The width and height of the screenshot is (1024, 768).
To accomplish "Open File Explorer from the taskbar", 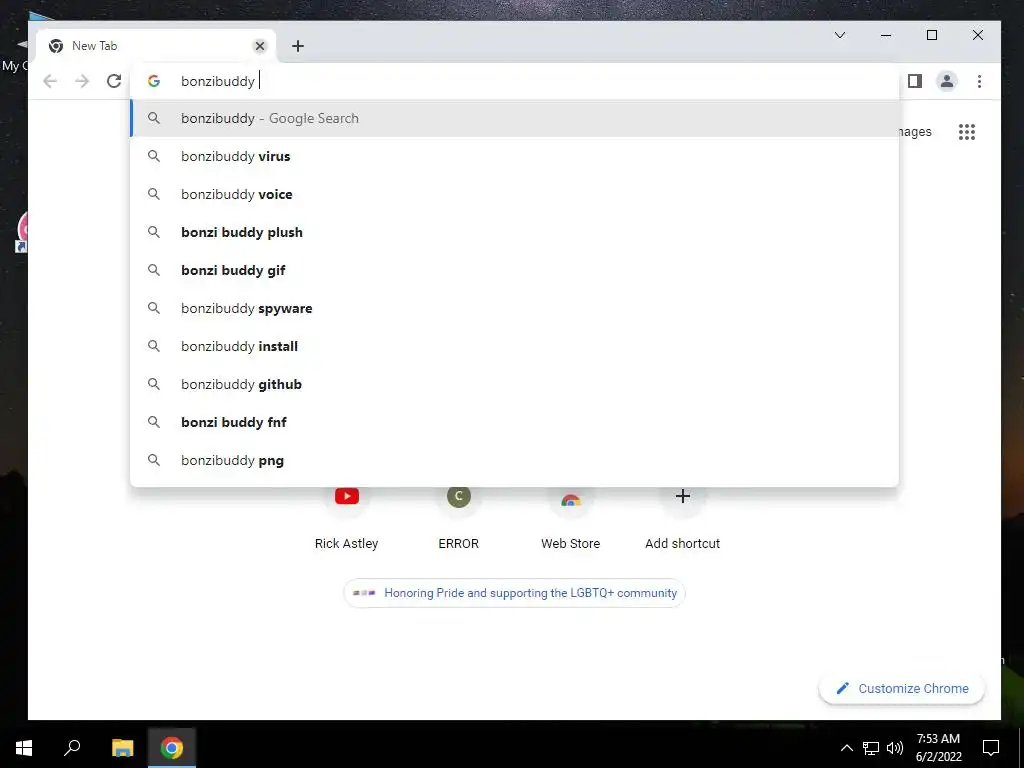I will pyautogui.click(x=122, y=748).
